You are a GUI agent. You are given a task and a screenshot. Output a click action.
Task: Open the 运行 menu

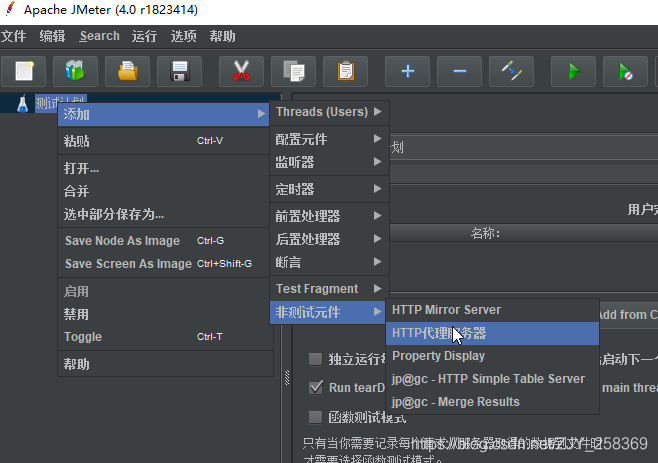(x=144, y=36)
